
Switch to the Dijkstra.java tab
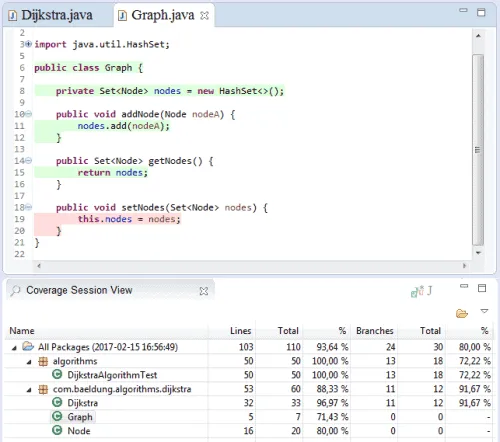(51, 15)
